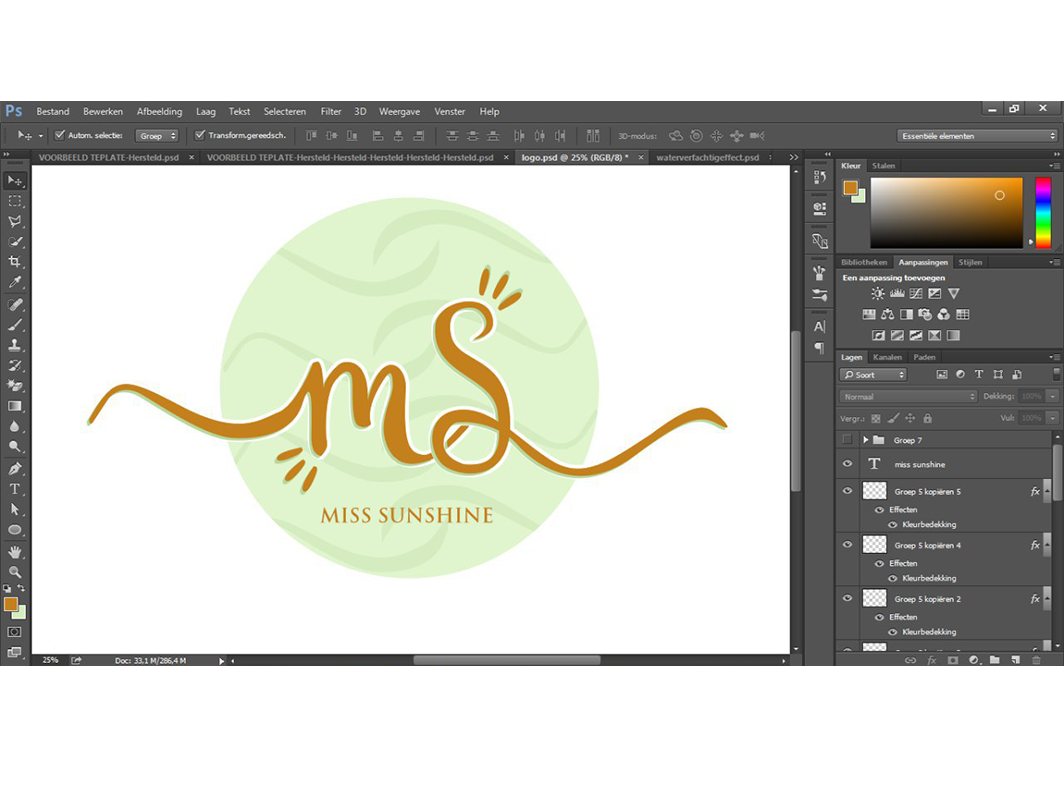This screenshot has width=1064, height=799.
Task: Toggle Effecten visibility of kopiëren 4
Action: point(879,563)
